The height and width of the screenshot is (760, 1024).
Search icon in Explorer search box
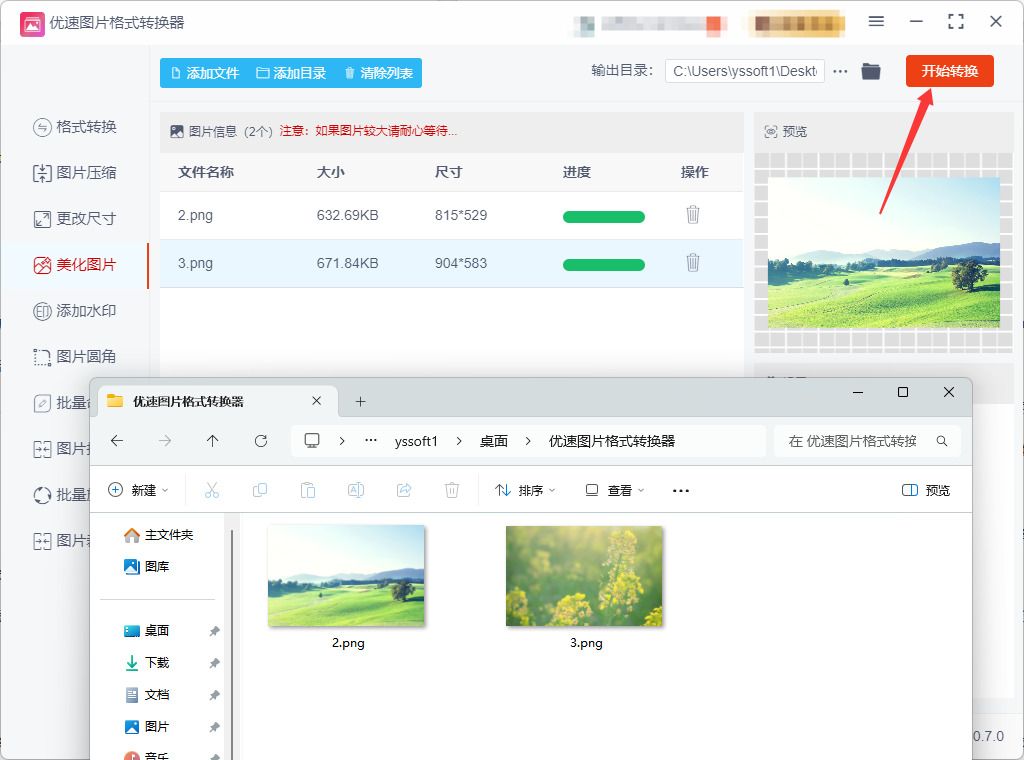pos(942,441)
